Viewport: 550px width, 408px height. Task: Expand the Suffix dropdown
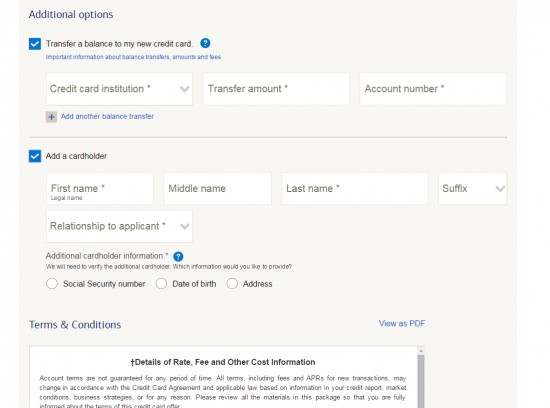[472, 189]
